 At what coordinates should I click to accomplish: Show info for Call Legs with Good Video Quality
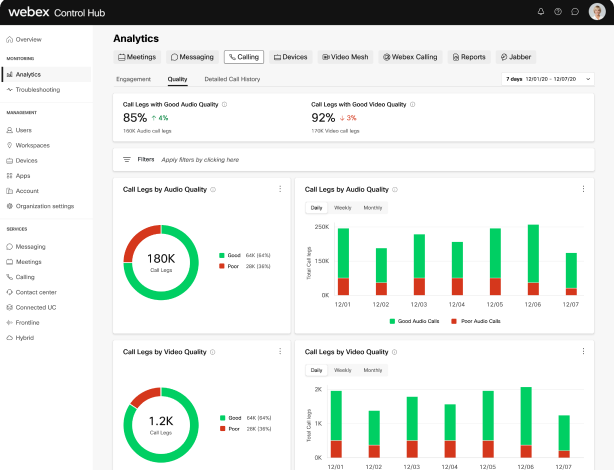tap(413, 105)
